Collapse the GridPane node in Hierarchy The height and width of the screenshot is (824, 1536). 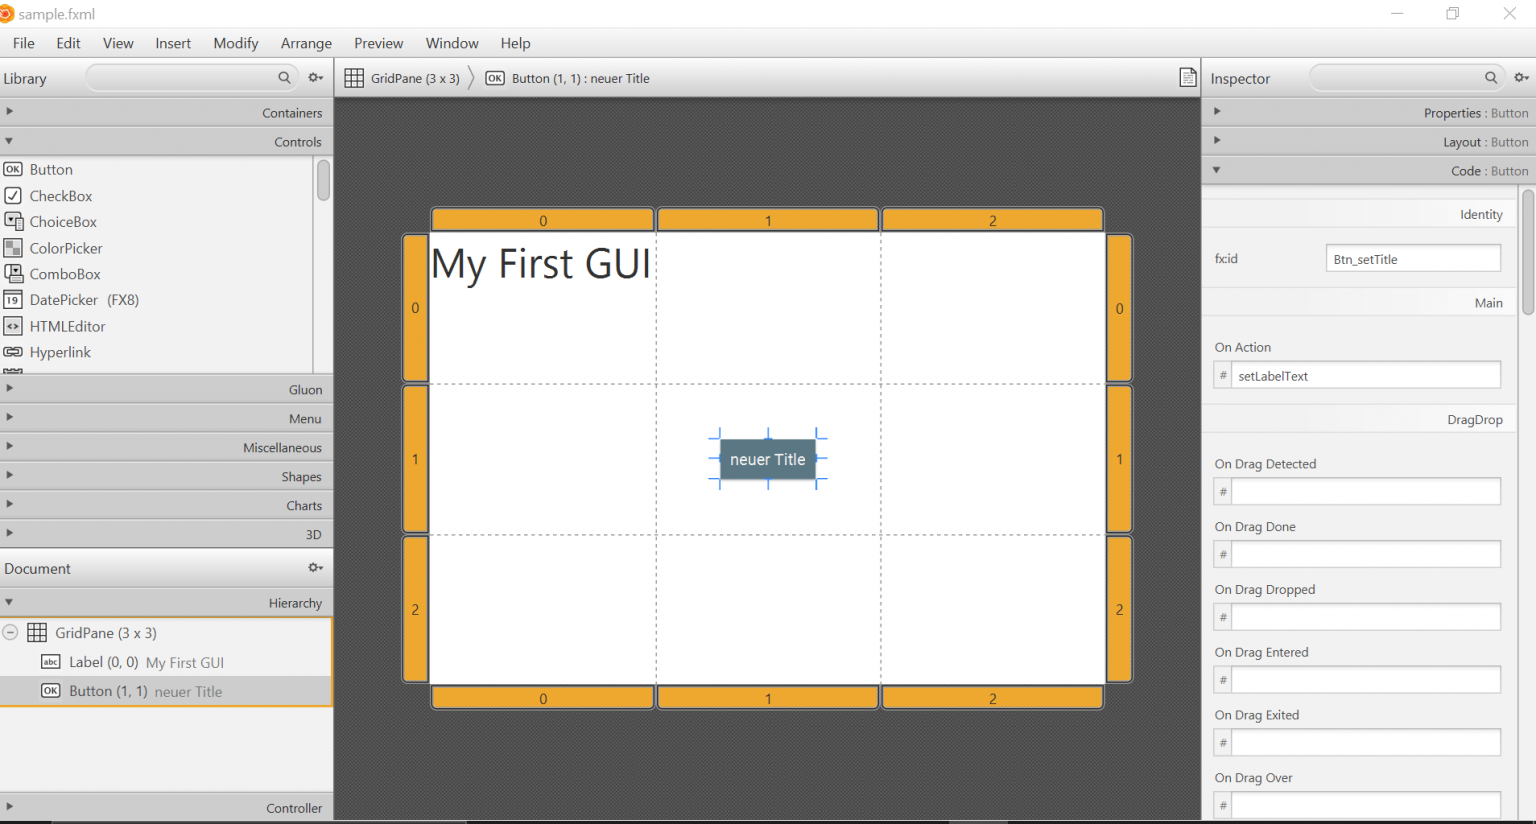click(11, 633)
